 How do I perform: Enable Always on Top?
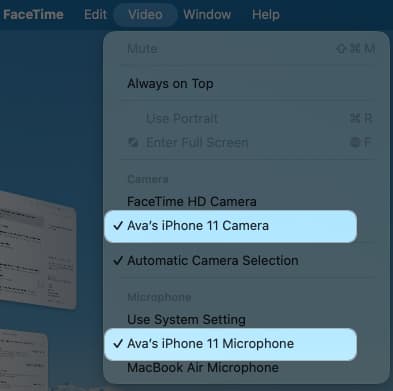click(247, 83)
